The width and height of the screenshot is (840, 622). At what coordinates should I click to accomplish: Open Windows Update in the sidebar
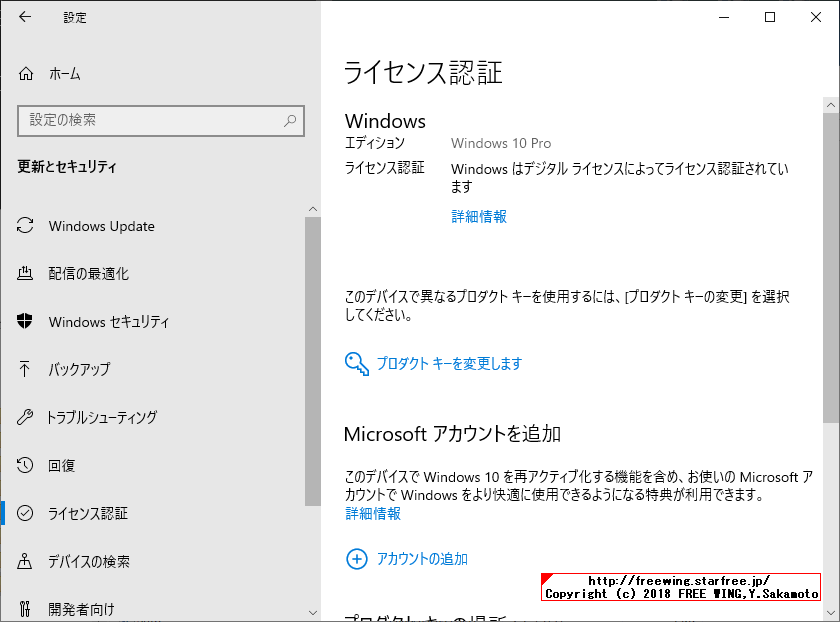tap(100, 226)
